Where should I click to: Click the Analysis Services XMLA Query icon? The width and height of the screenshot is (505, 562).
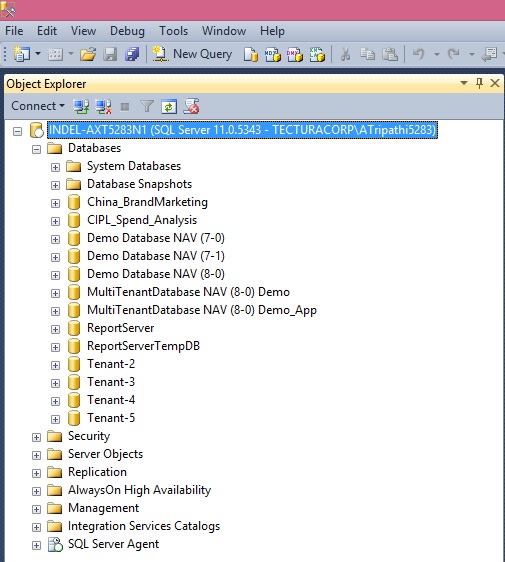point(317,54)
